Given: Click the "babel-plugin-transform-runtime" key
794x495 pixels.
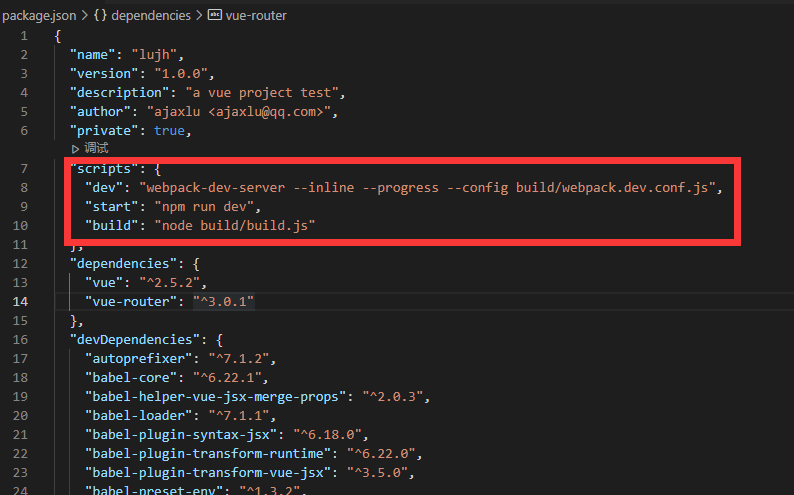Looking at the screenshot, I should tap(208, 453).
